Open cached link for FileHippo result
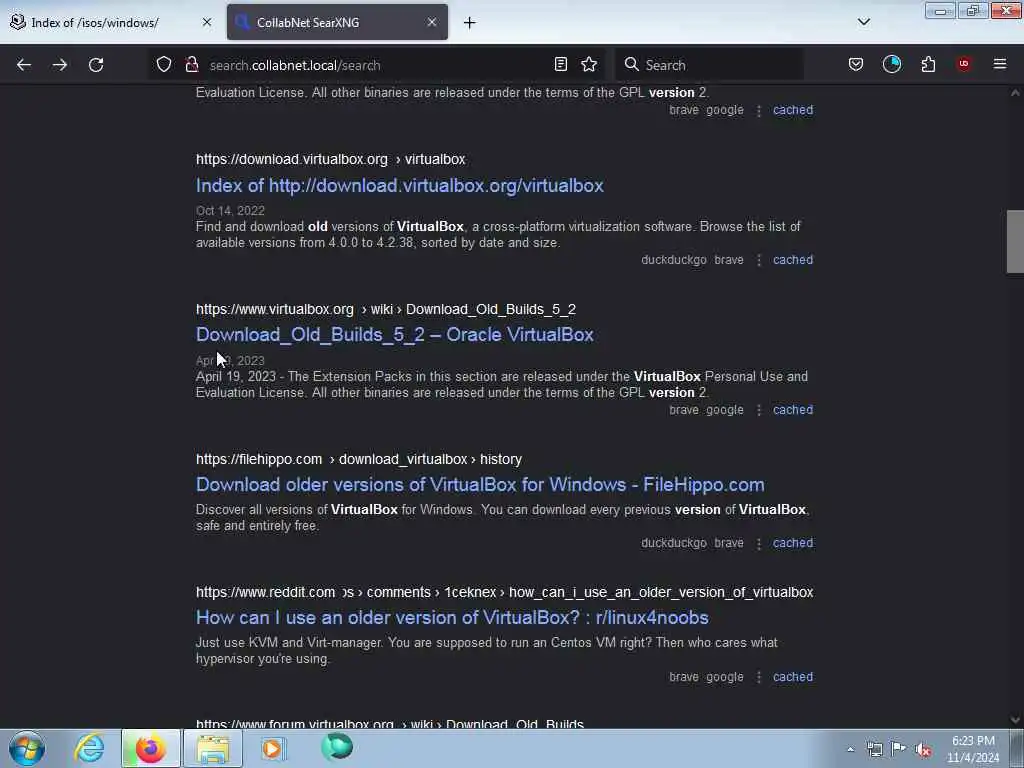The image size is (1024, 768). click(x=793, y=543)
